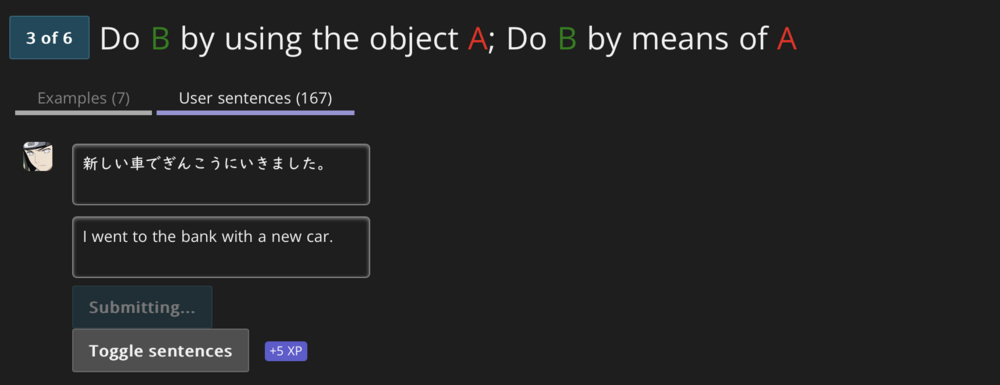1000x385 pixels.
Task: Click the first red A in the heading
Action: pyautogui.click(x=478, y=39)
